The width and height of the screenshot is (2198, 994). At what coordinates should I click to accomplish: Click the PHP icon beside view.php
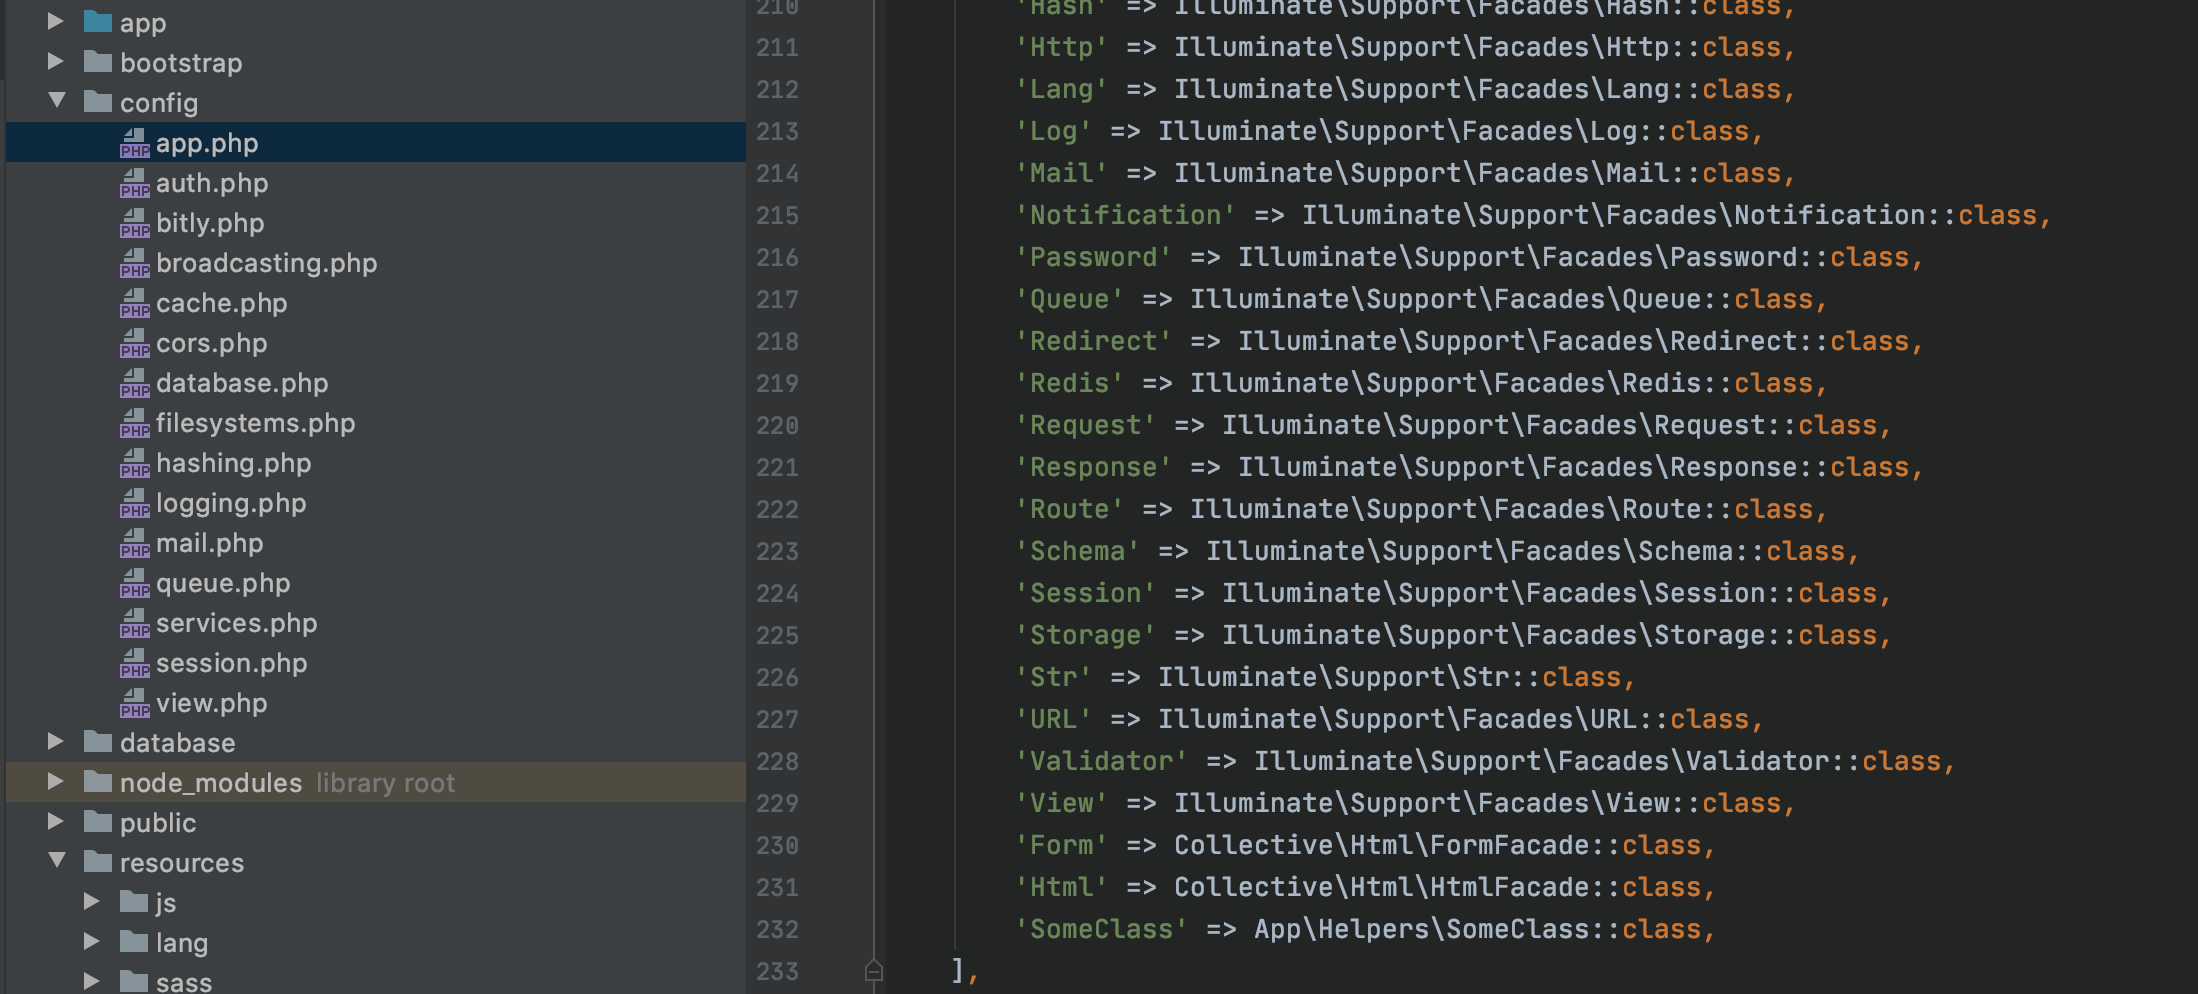point(135,703)
